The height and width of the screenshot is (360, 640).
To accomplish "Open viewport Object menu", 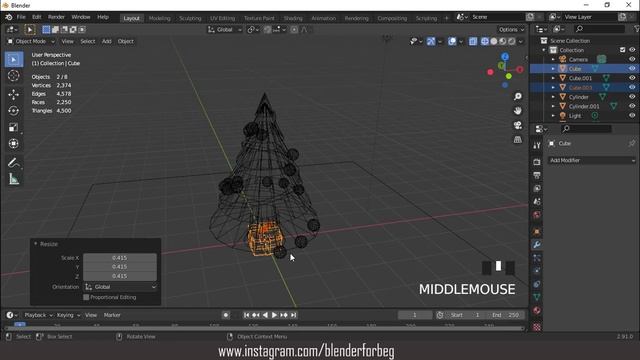I will tap(126, 41).
